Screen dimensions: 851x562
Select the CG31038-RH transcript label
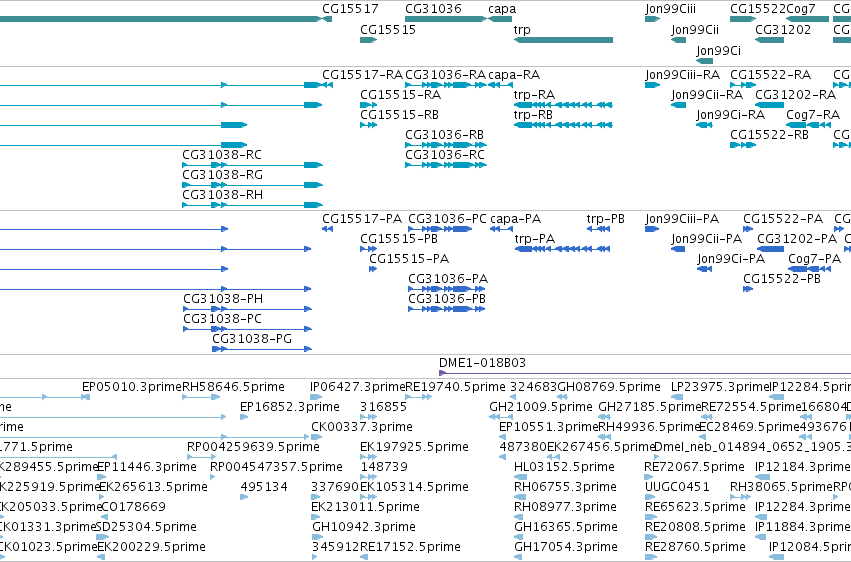coord(223,195)
